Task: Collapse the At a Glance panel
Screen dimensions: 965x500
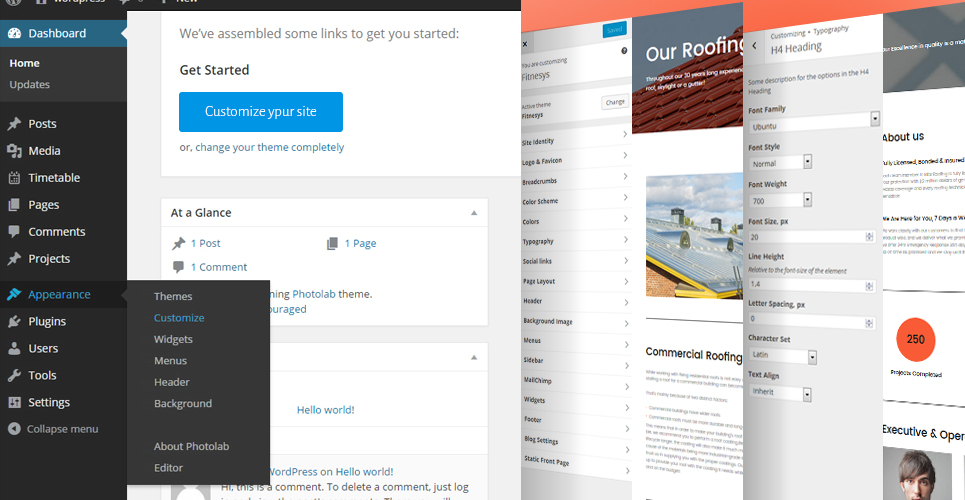Action: [x=474, y=213]
